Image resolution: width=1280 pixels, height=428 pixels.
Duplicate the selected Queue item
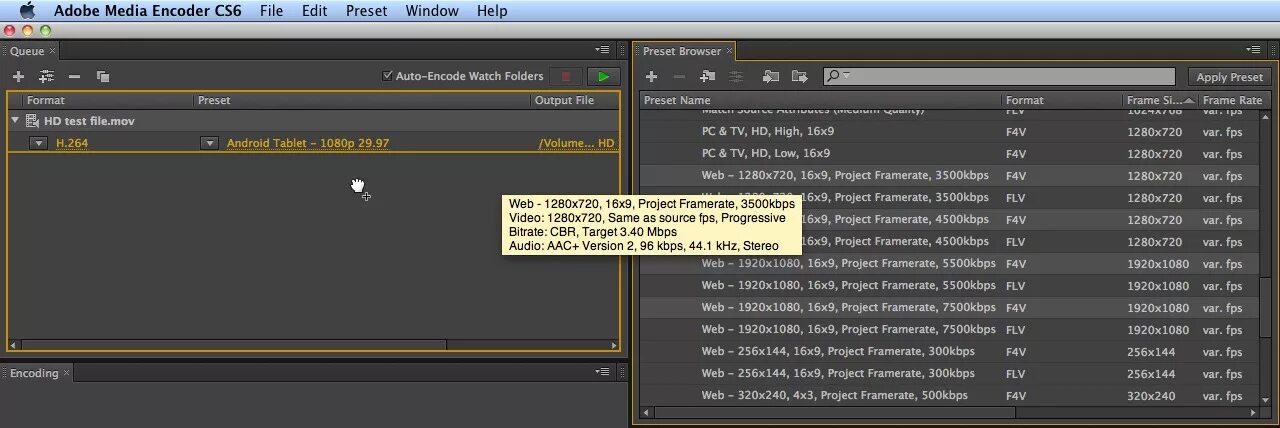coord(102,76)
